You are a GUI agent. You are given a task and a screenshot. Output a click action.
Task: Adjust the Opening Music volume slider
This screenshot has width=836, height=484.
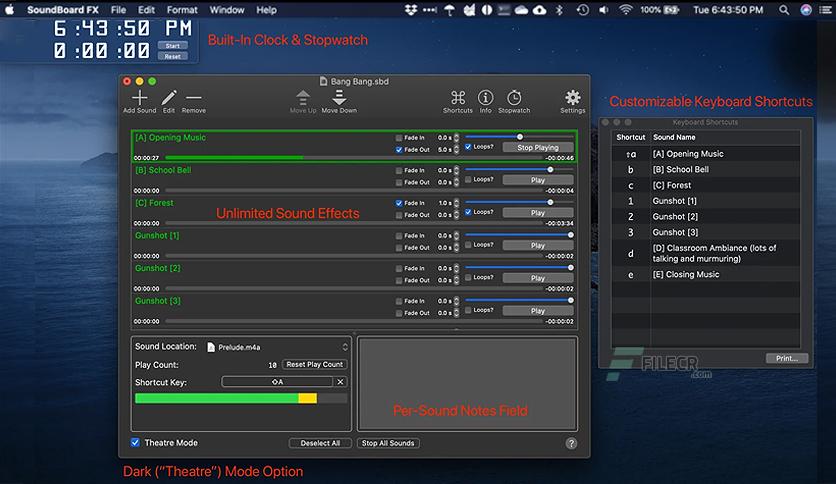coord(519,137)
